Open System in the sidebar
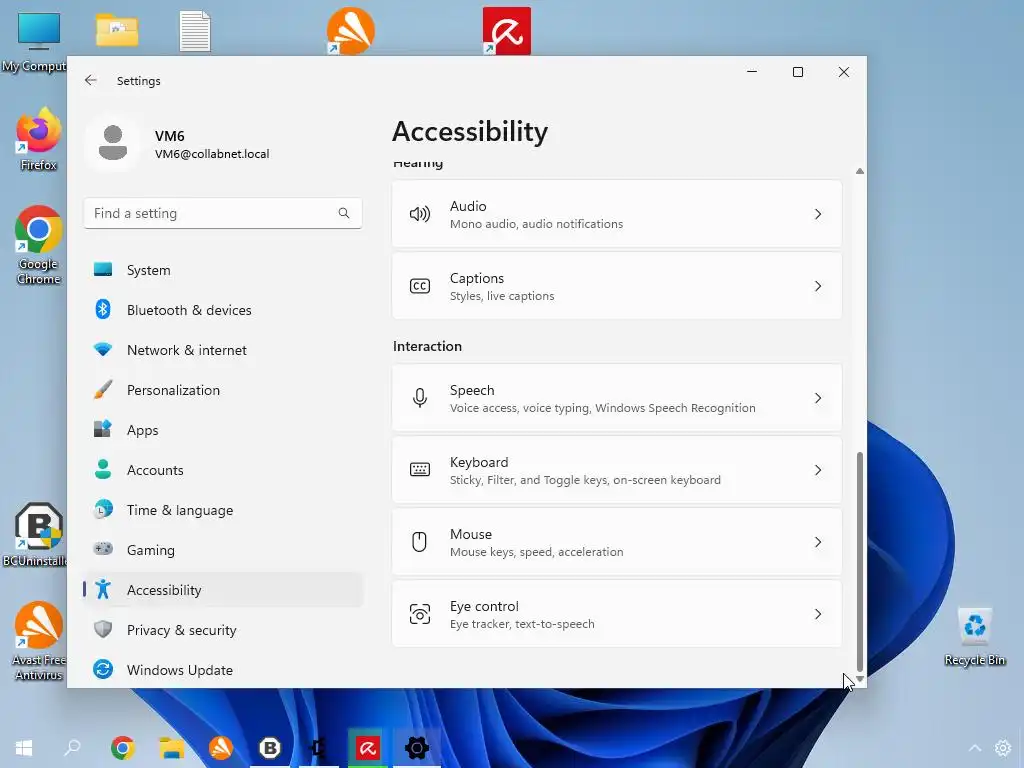 [223, 270]
